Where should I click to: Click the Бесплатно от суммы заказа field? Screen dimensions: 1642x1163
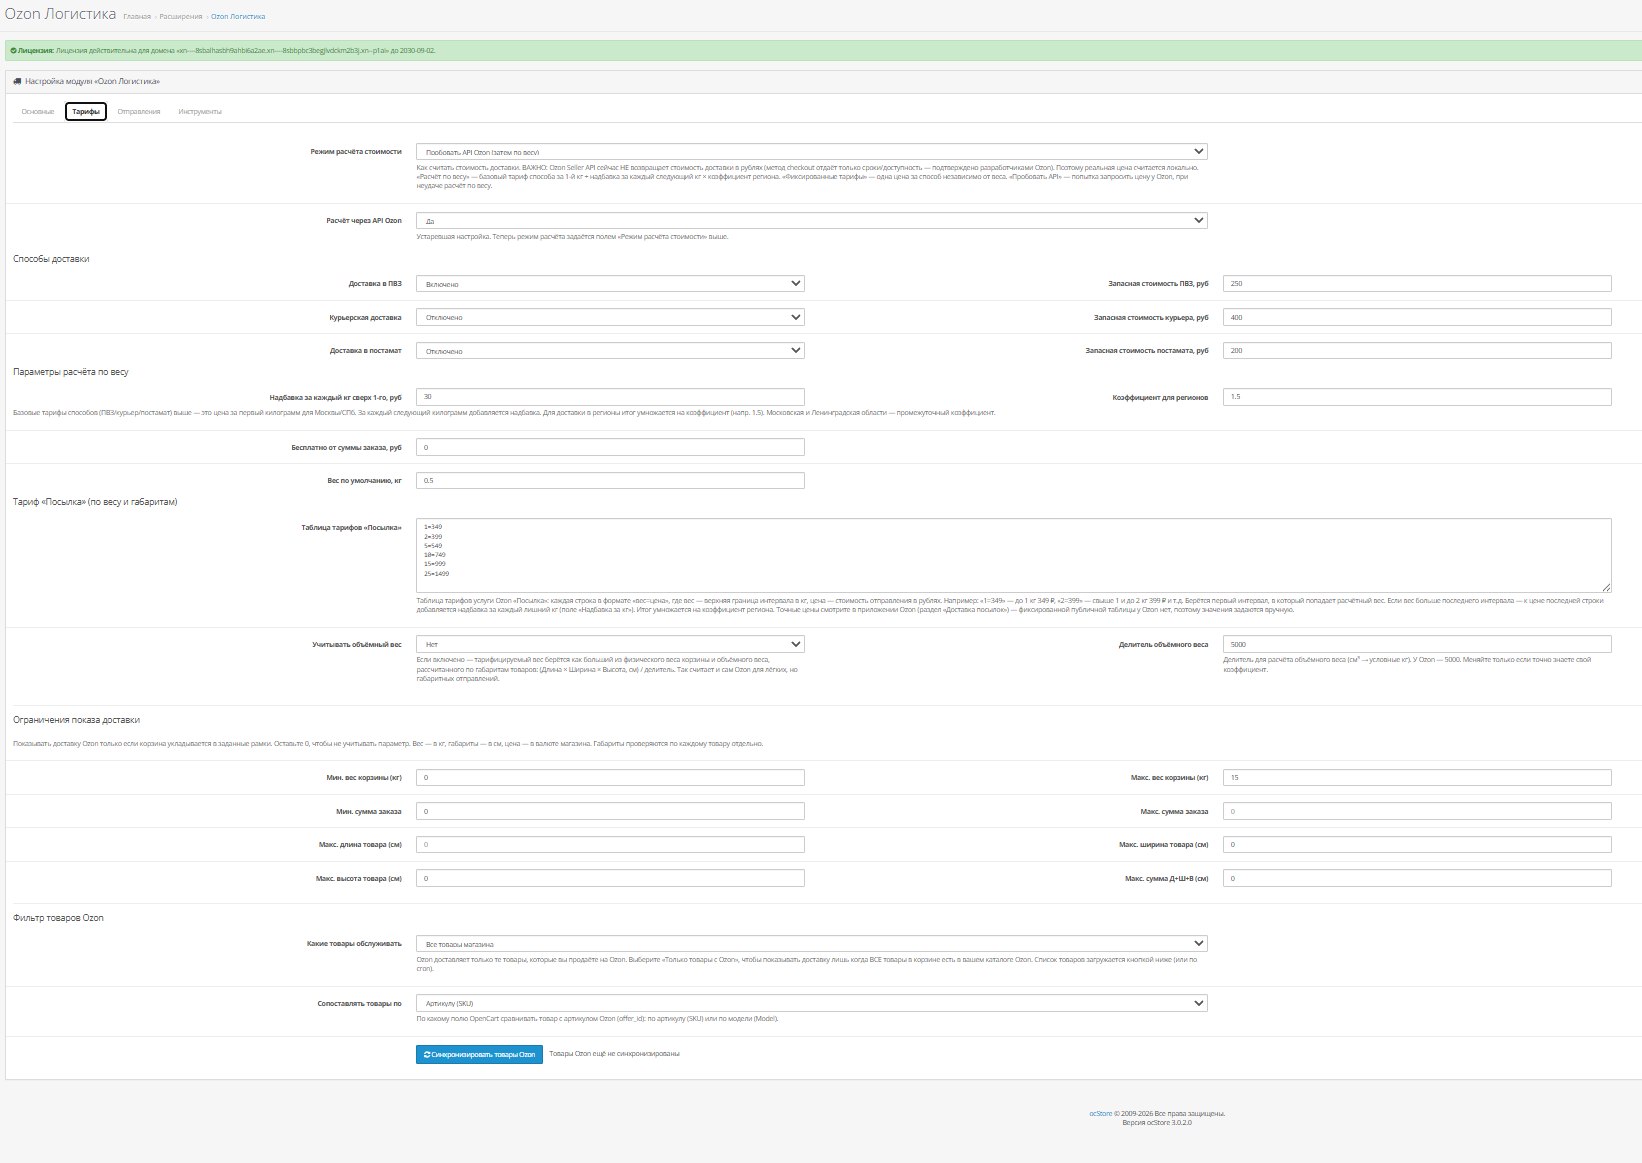pos(610,447)
